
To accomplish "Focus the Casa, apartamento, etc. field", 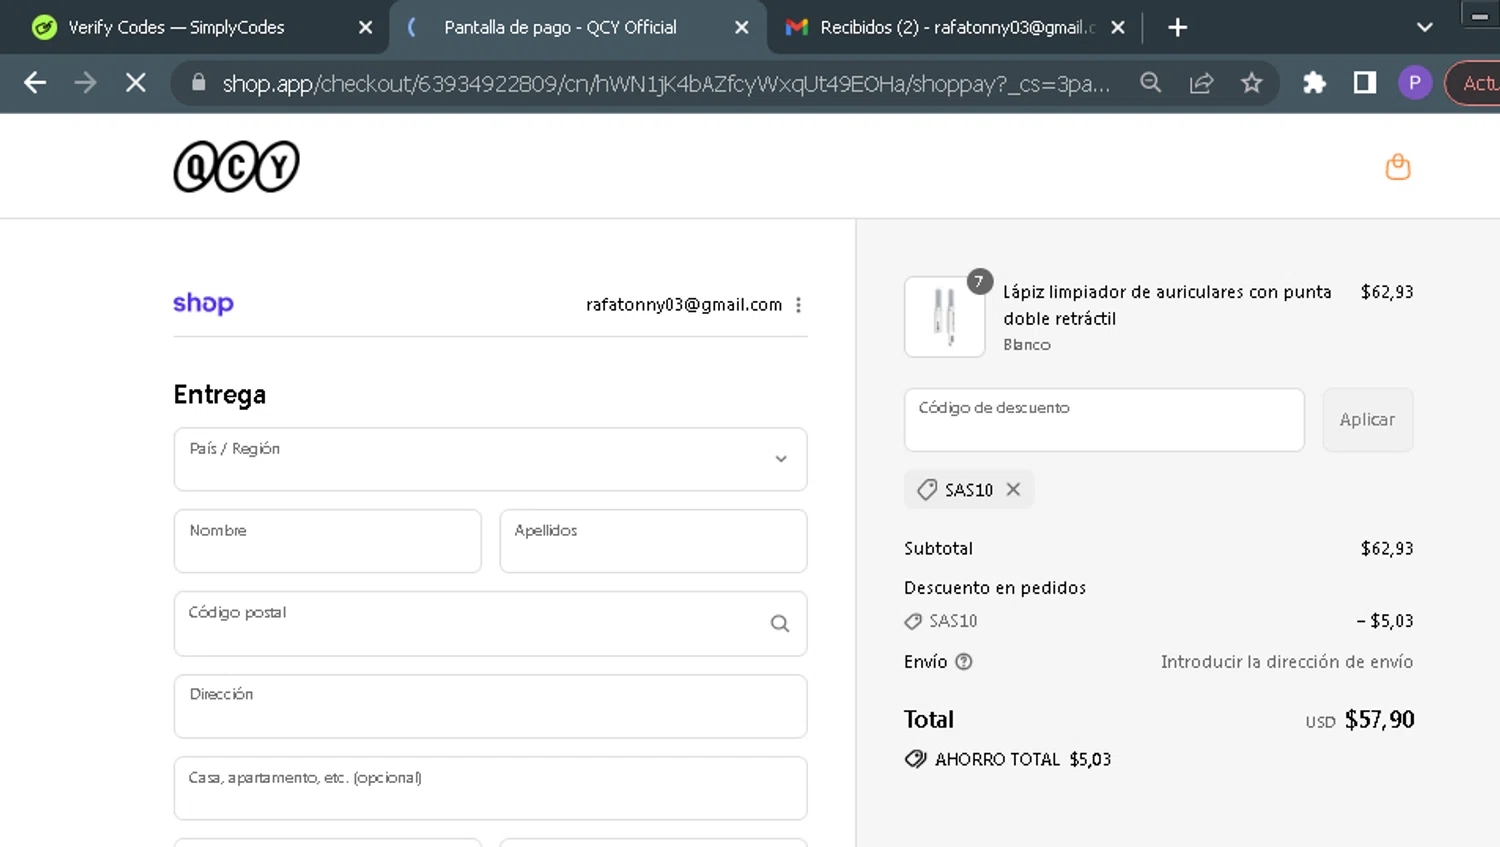I will [490, 788].
